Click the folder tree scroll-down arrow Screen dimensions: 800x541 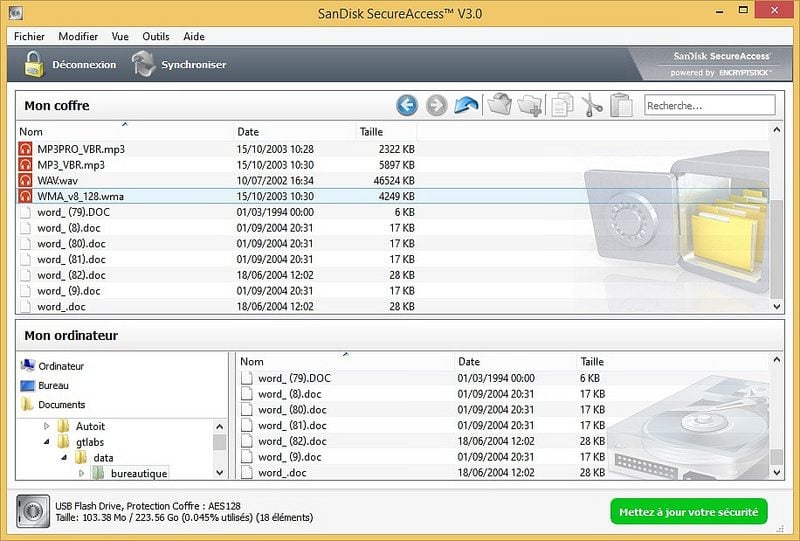[219, 473]
